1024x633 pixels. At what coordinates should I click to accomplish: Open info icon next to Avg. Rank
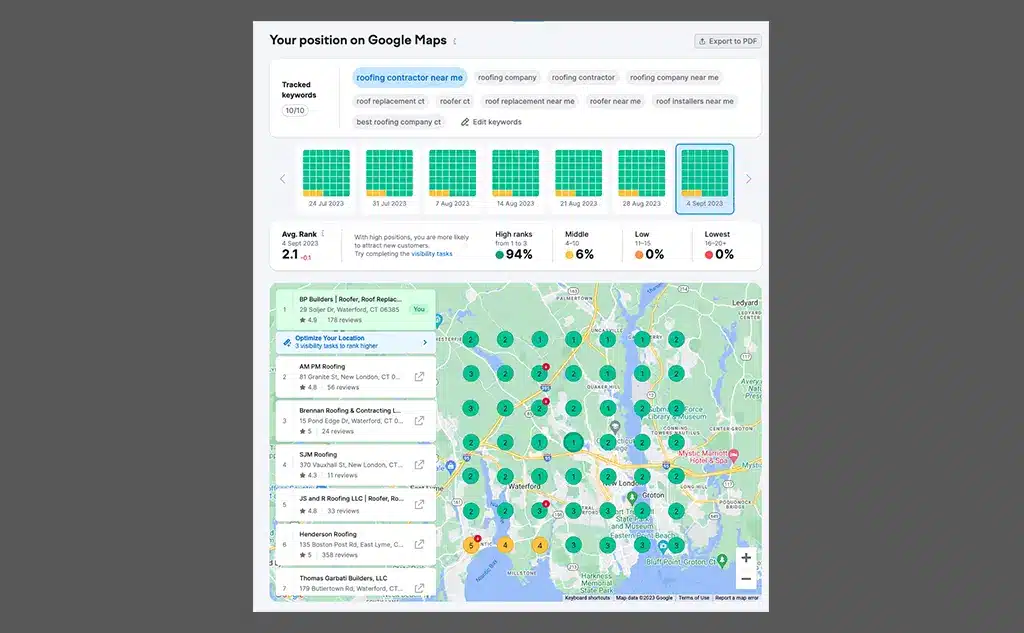point(323,233)
